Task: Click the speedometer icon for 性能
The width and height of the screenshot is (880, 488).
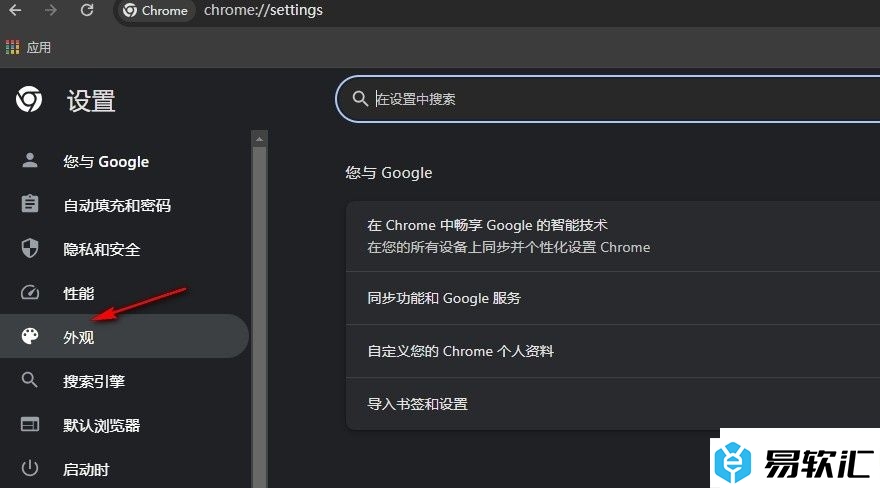Action: [30, 292]
